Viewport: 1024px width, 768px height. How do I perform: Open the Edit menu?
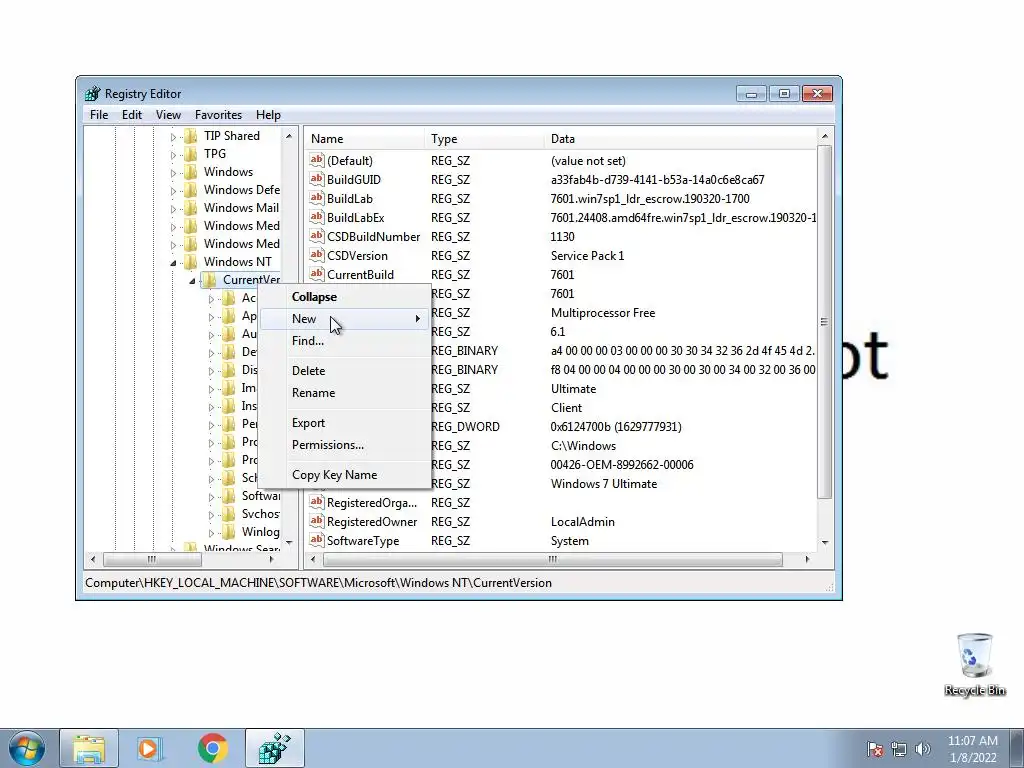click(x=131, y=115)
